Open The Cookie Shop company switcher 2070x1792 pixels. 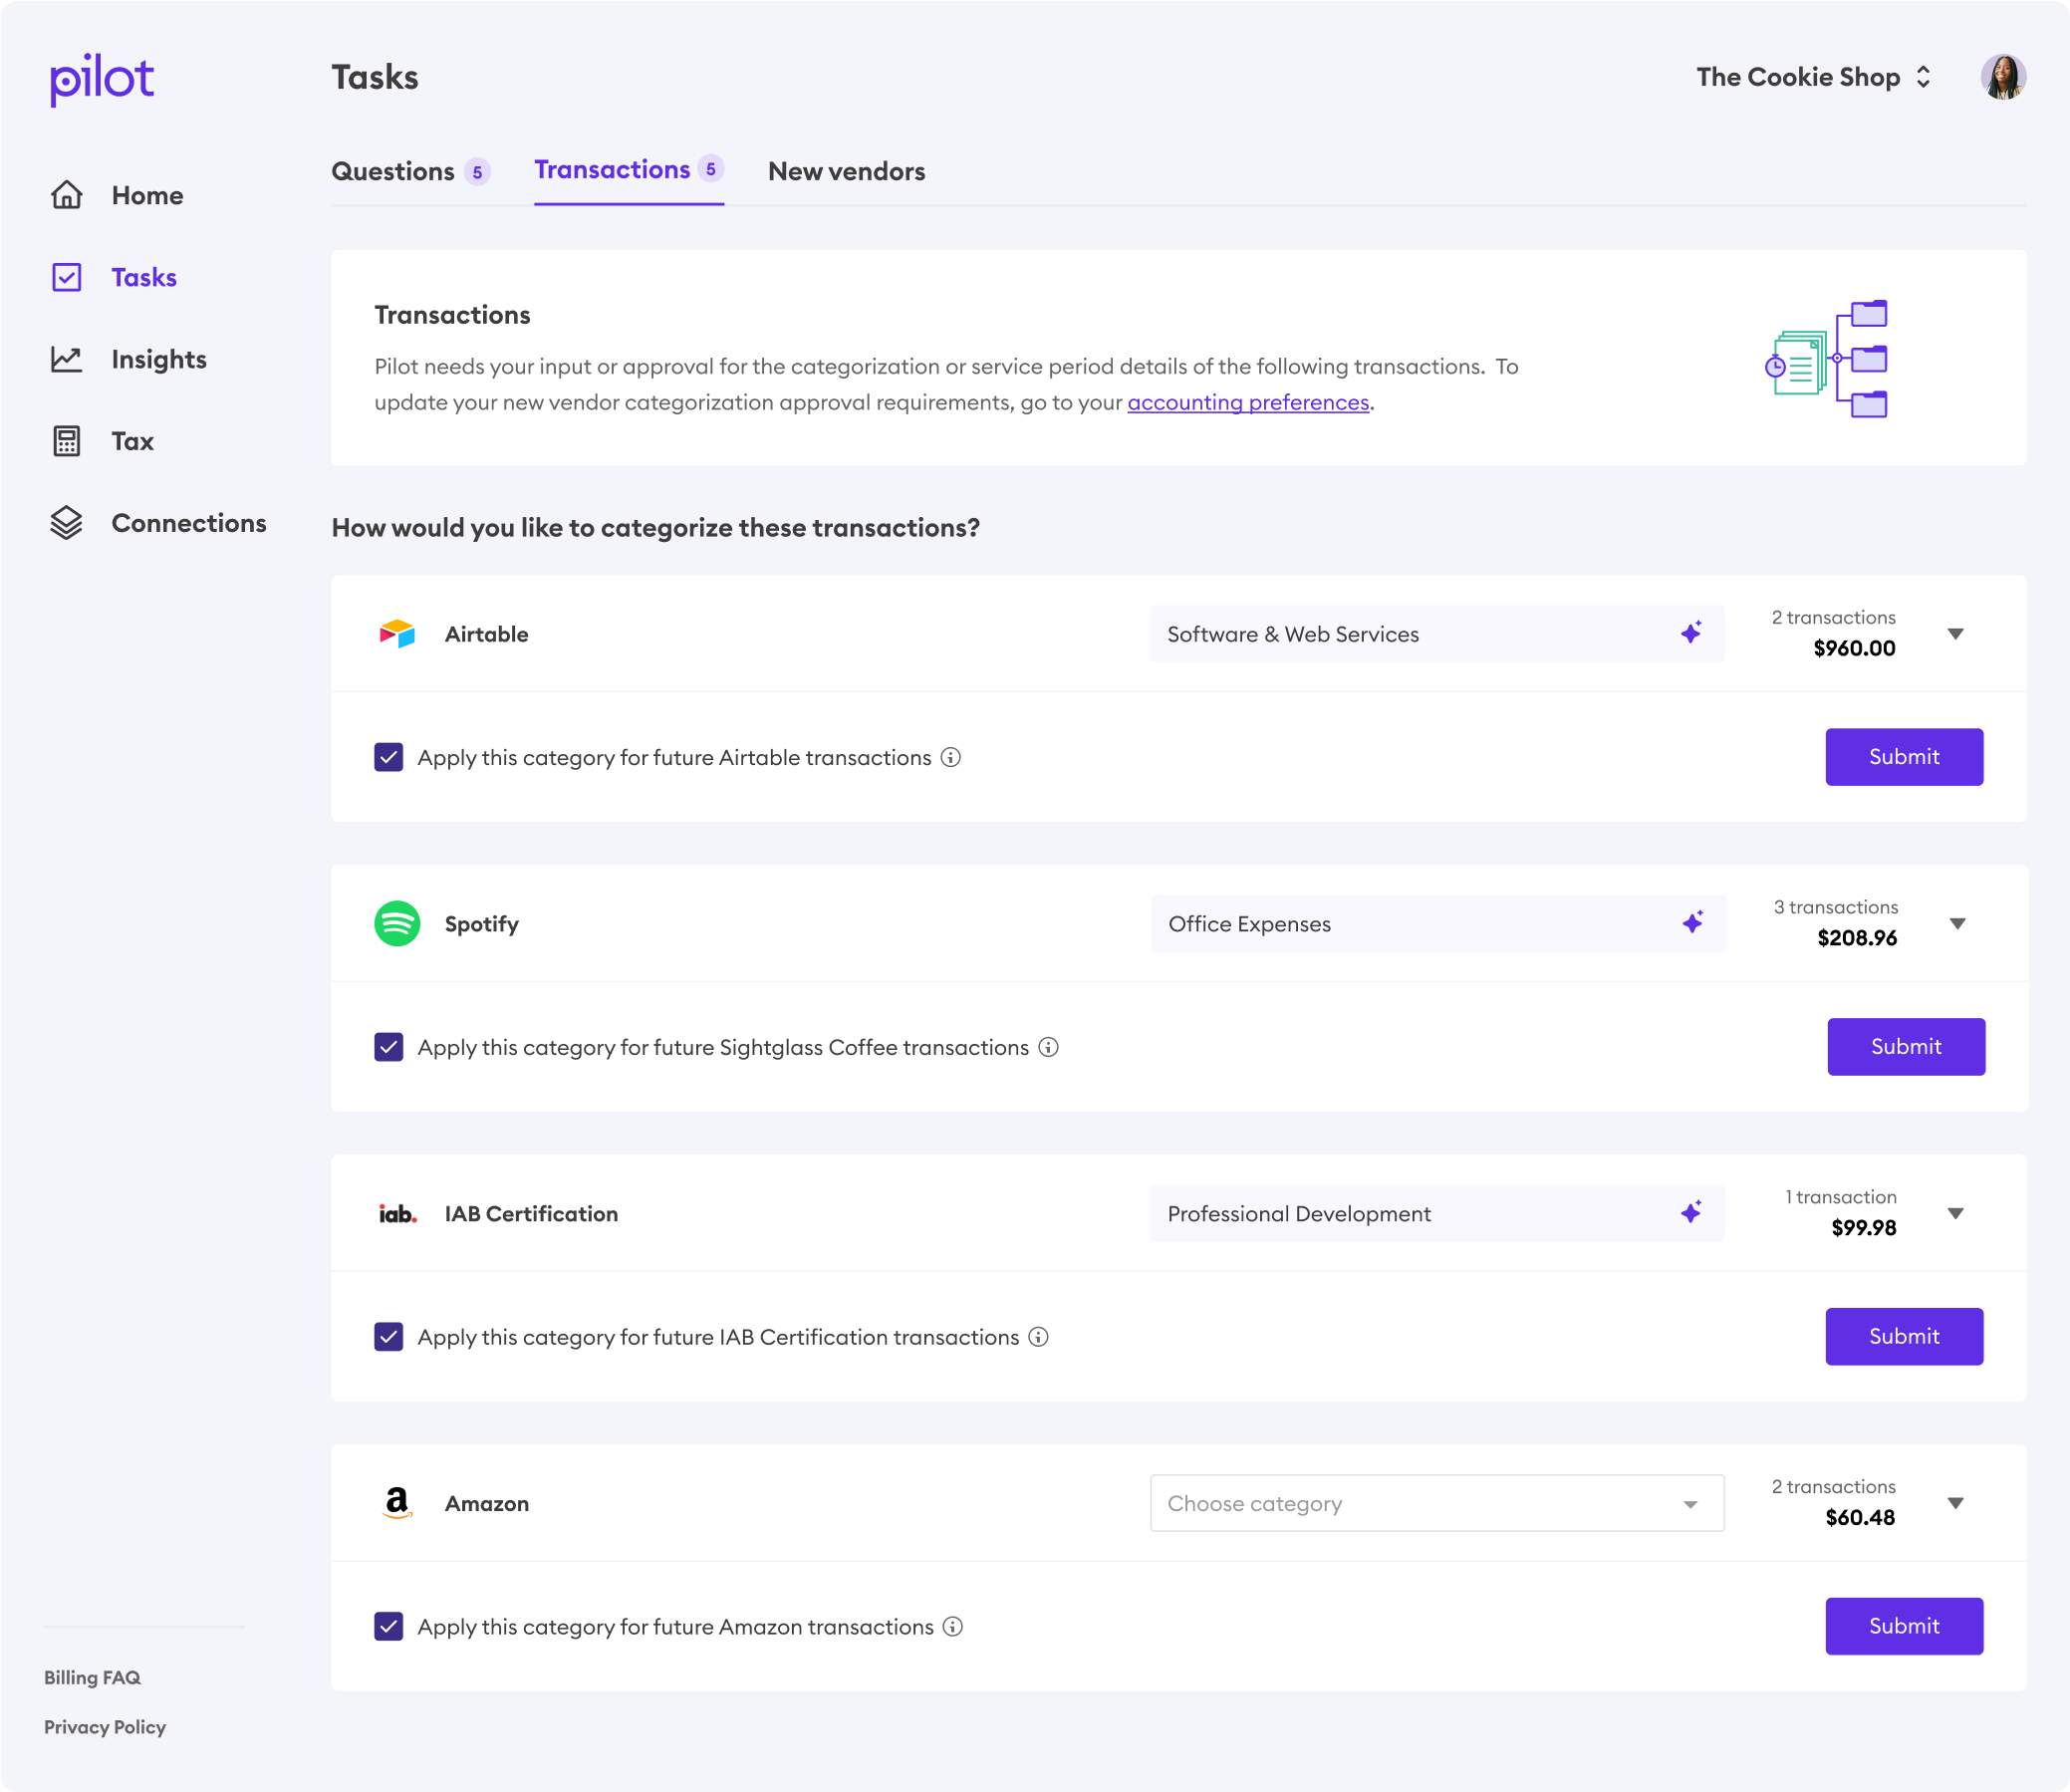pos(1813,77)
